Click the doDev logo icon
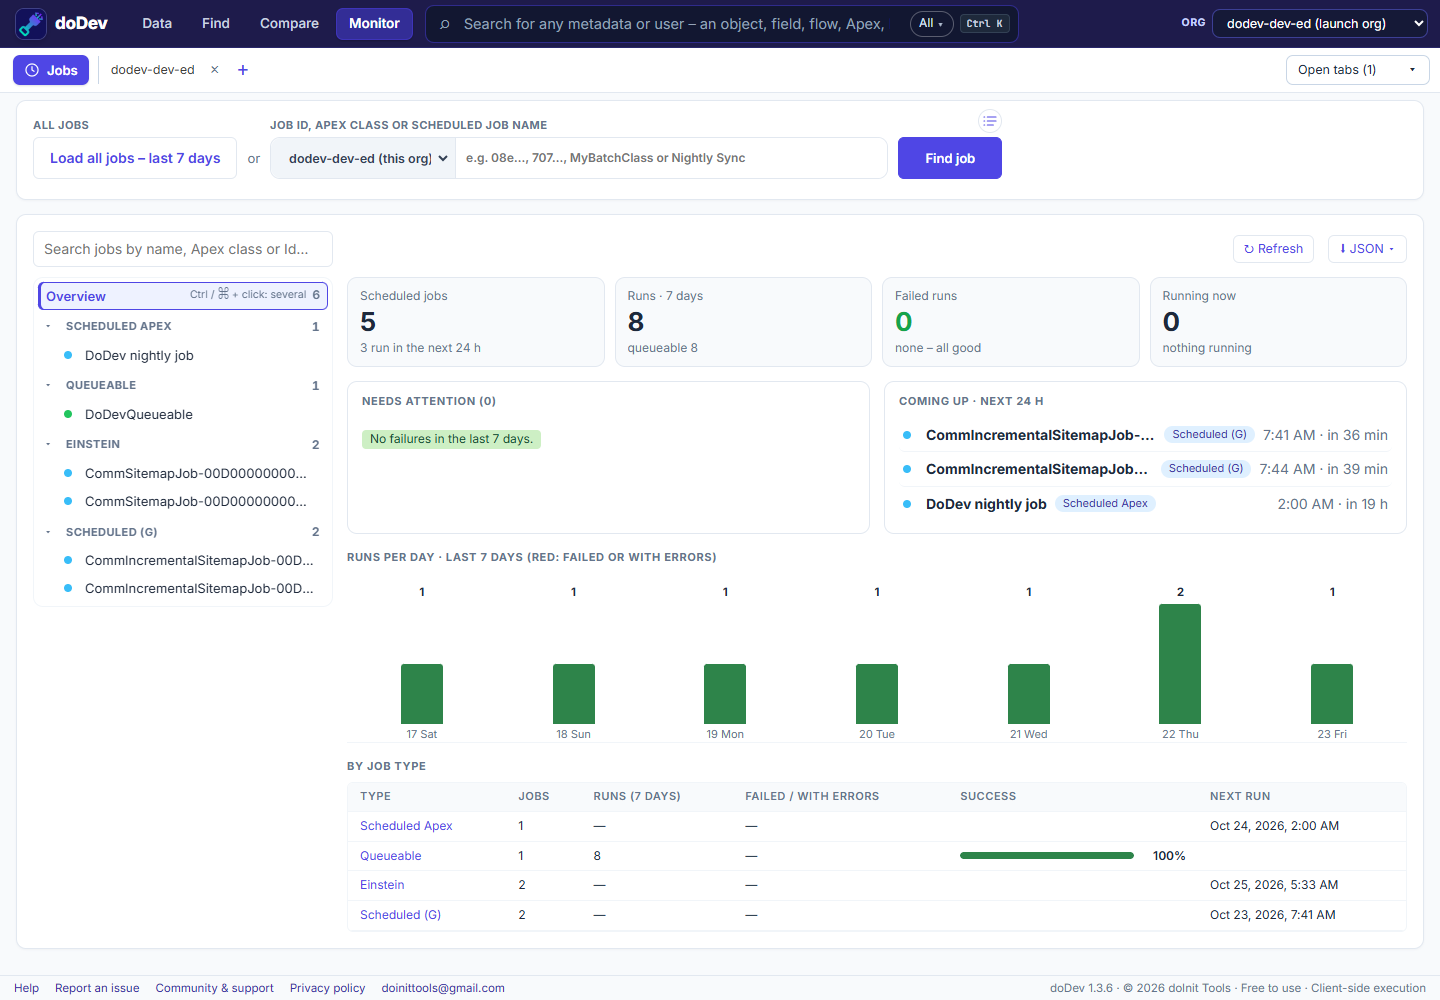Viewport: 1440px width, 1000px height. pyautogui.click(x=31, y=23)
